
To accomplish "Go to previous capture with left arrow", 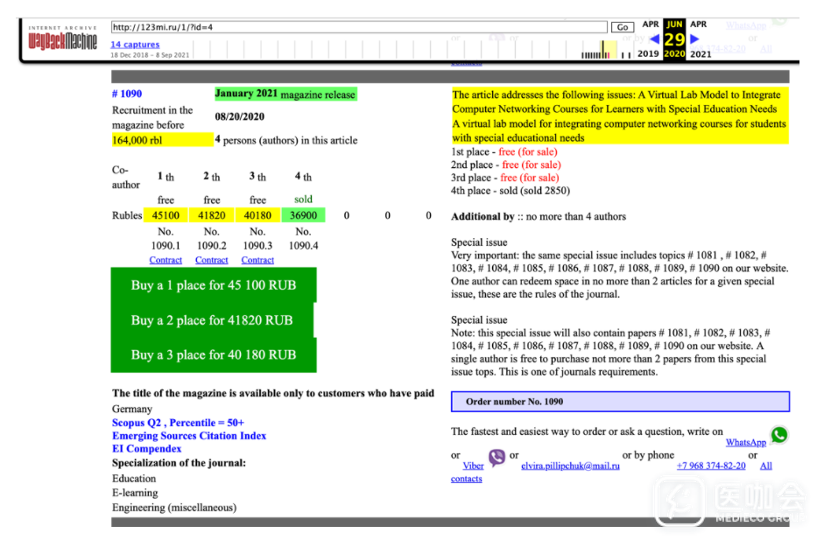I will pyautogui.click(x=656, y=39).
